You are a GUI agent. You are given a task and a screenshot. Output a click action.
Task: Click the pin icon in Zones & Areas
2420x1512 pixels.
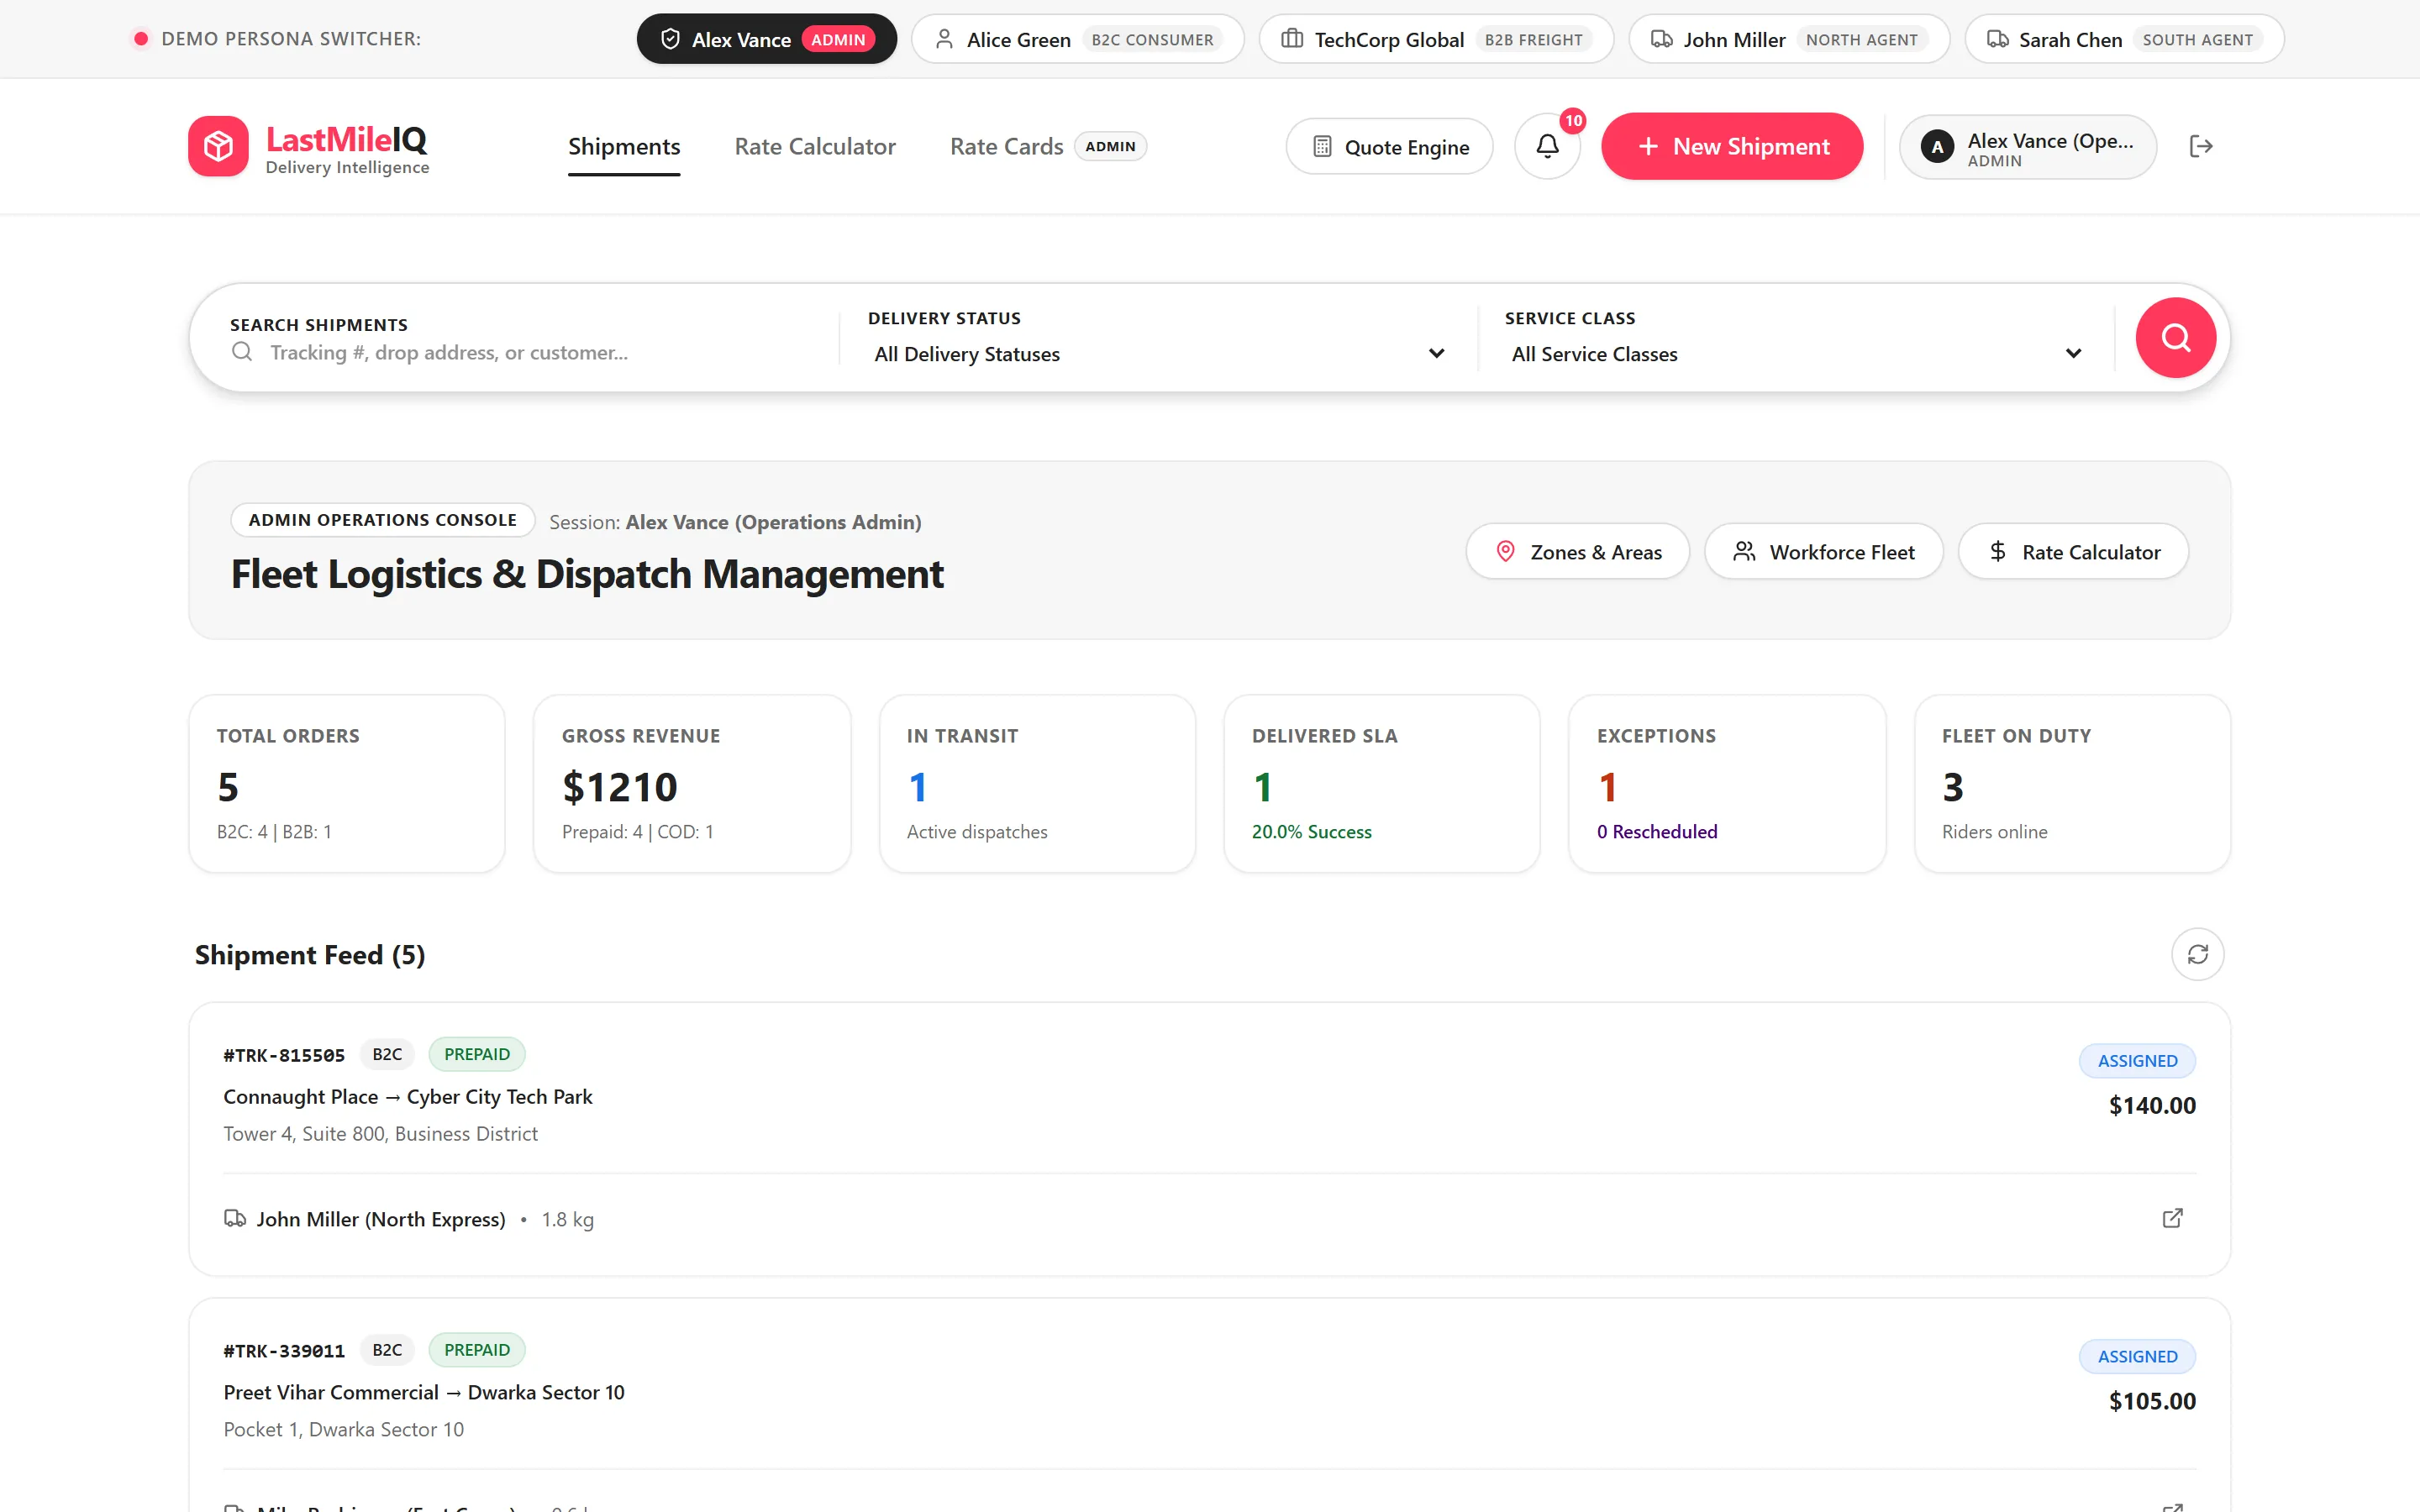click(x=1505, y=551)
